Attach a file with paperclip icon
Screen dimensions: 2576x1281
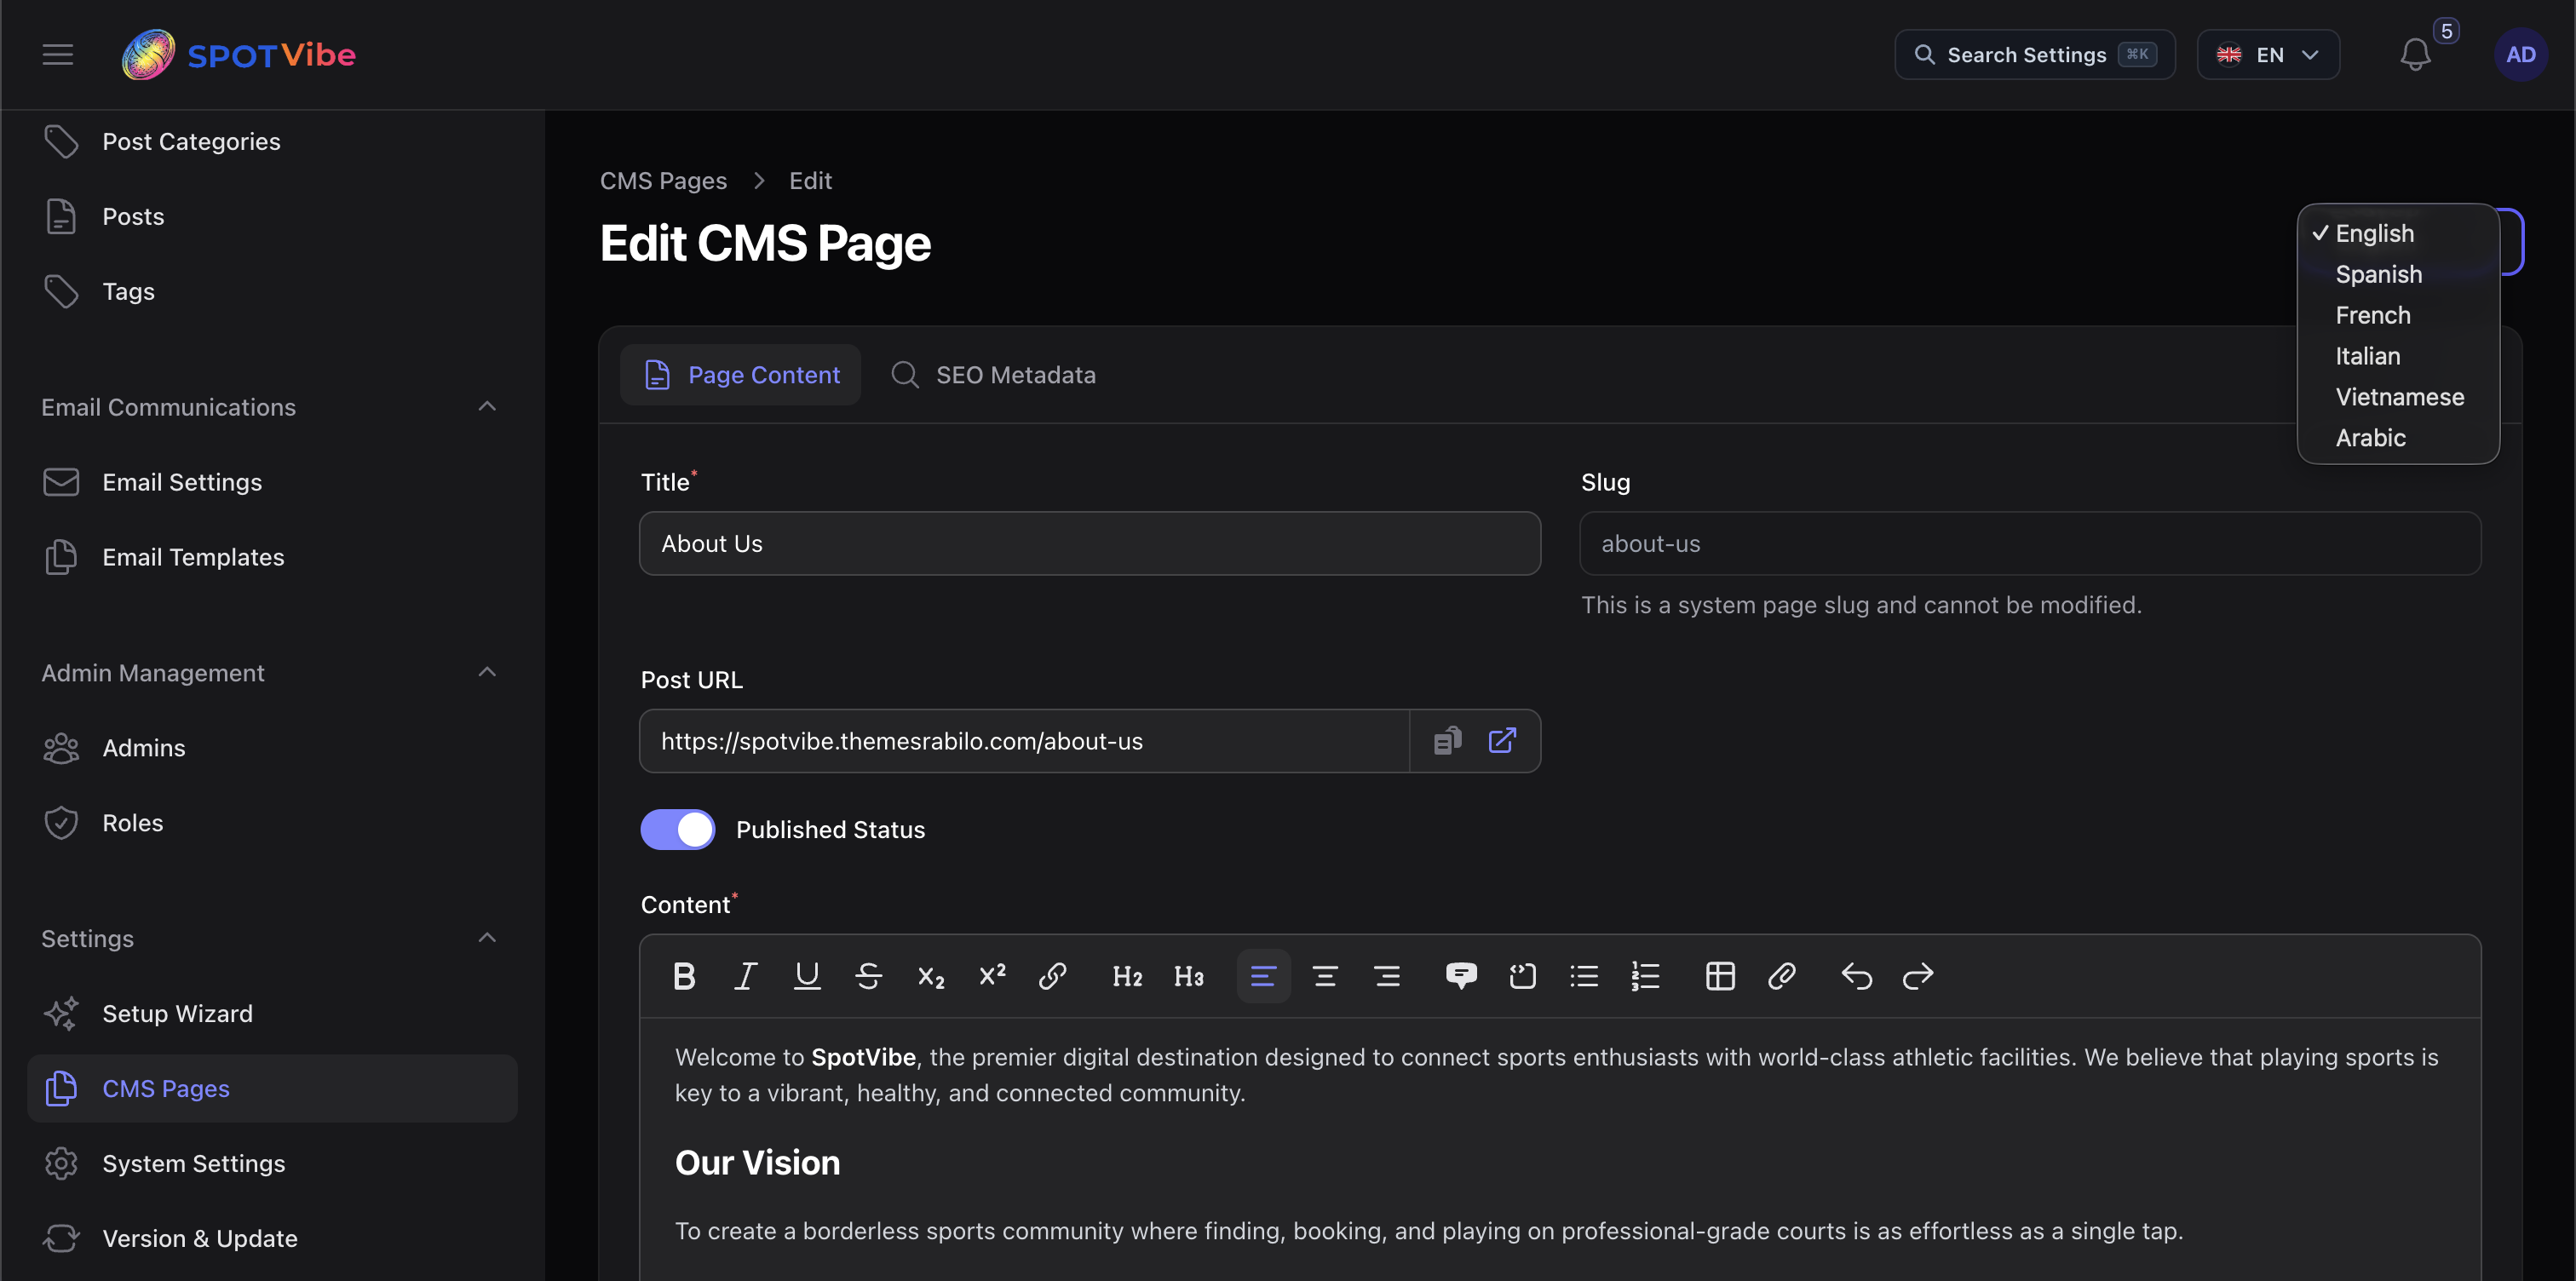(1782, 976)
